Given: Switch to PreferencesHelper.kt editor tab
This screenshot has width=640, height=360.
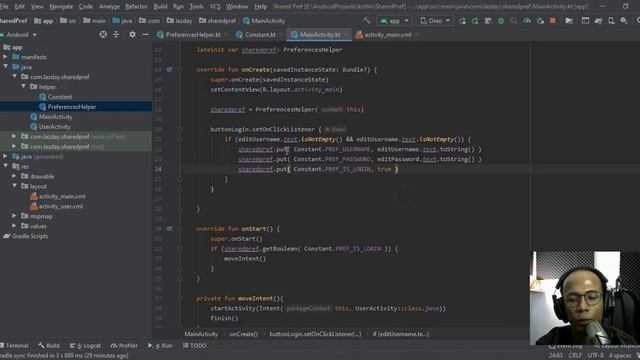Looking at the screenshot, I should point(193,35).
